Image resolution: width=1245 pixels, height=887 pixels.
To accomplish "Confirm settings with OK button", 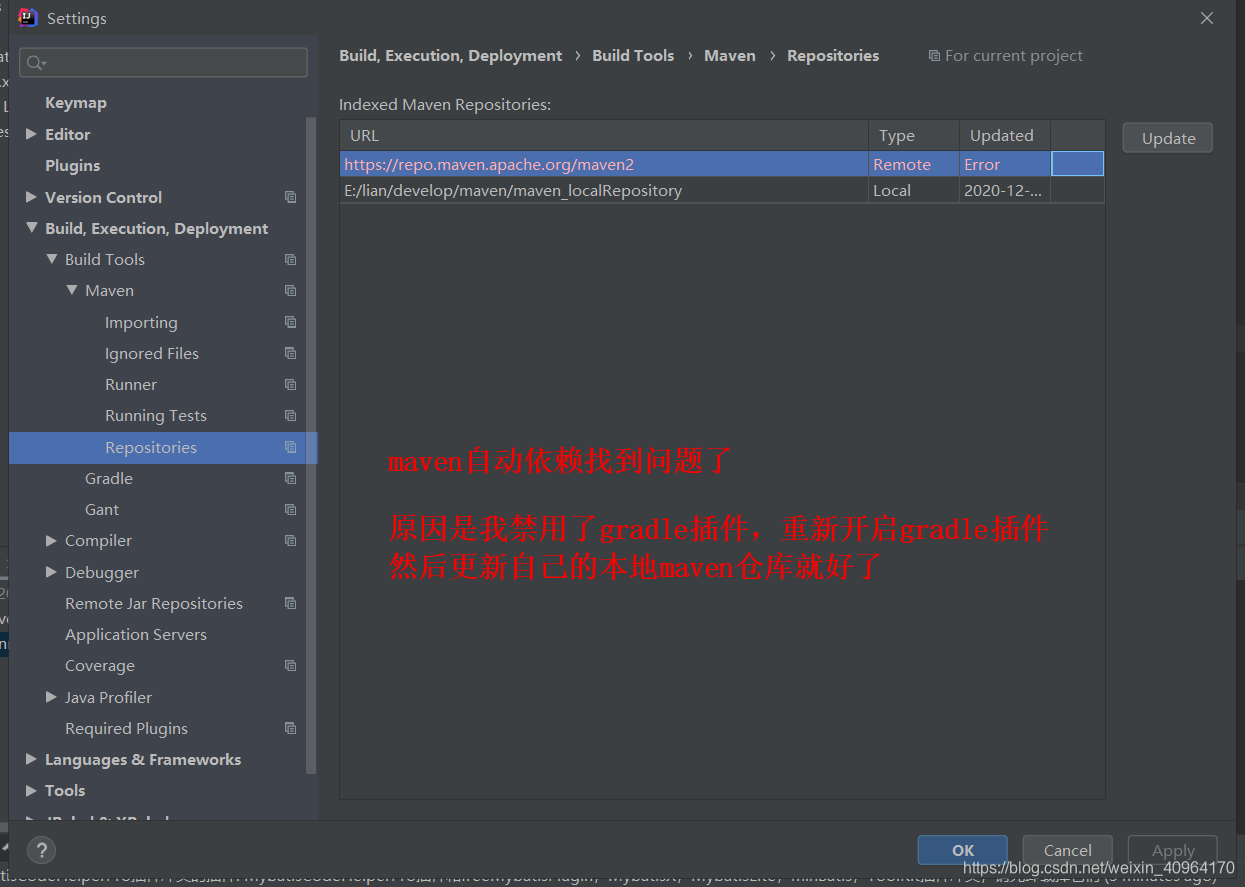I will tap(962, 850).
